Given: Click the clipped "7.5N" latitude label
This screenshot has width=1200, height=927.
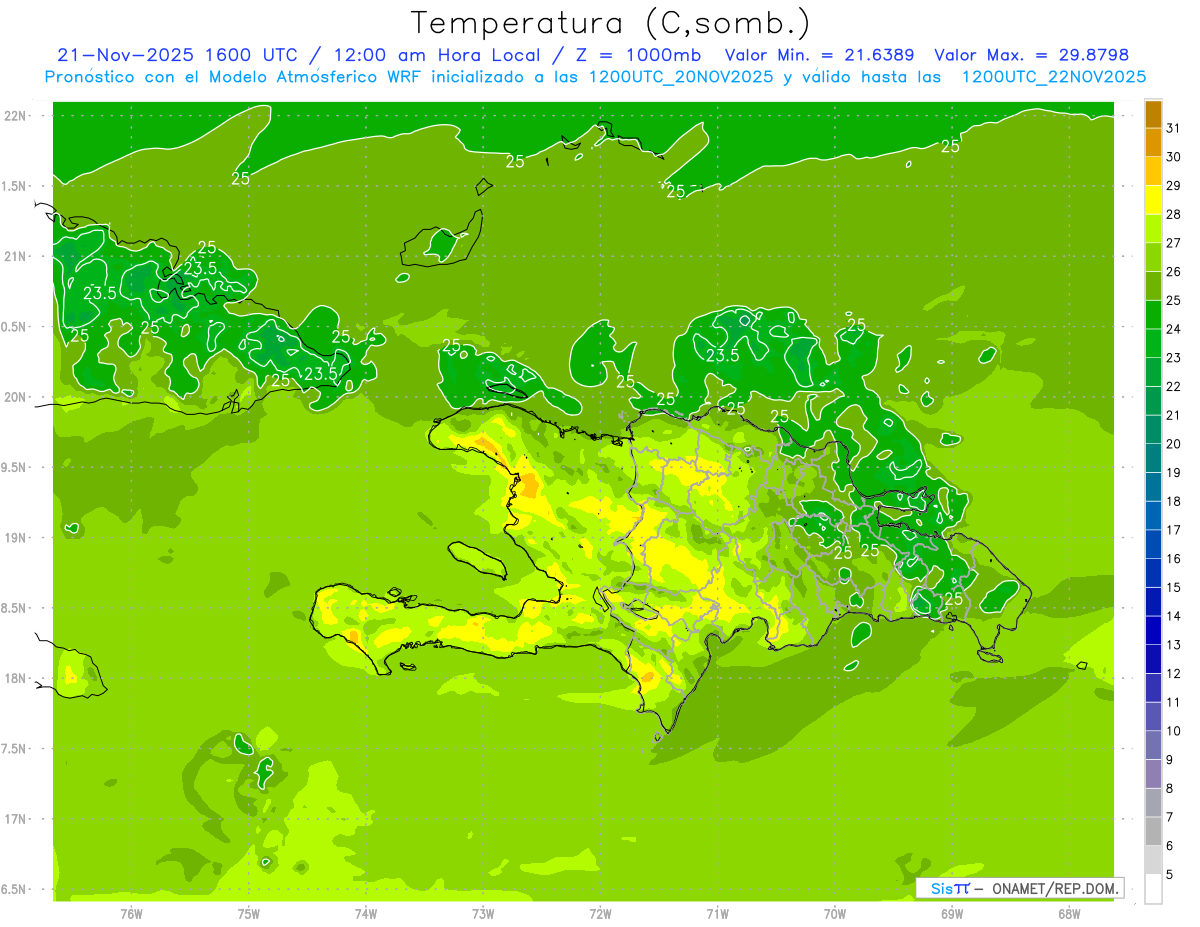Looking at the screenshot, I should tap(15, 749).
